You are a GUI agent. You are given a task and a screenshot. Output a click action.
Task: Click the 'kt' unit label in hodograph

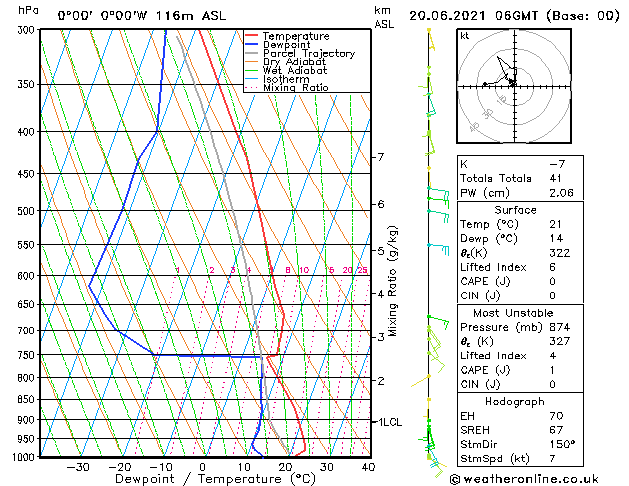tap(465, 36)
